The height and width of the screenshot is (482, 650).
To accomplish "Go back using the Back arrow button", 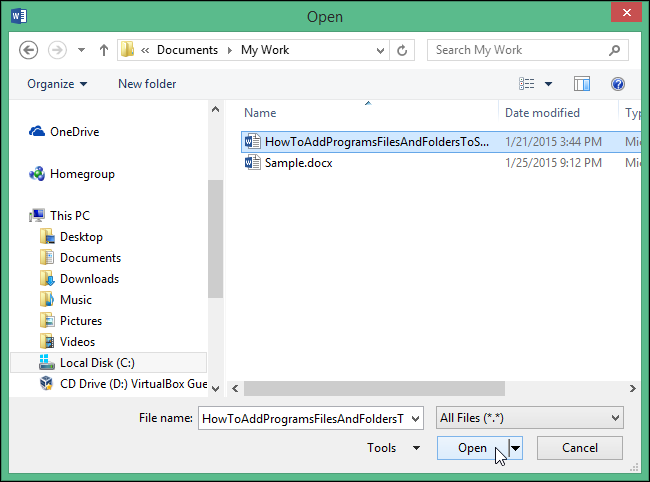I will [29, 50].
